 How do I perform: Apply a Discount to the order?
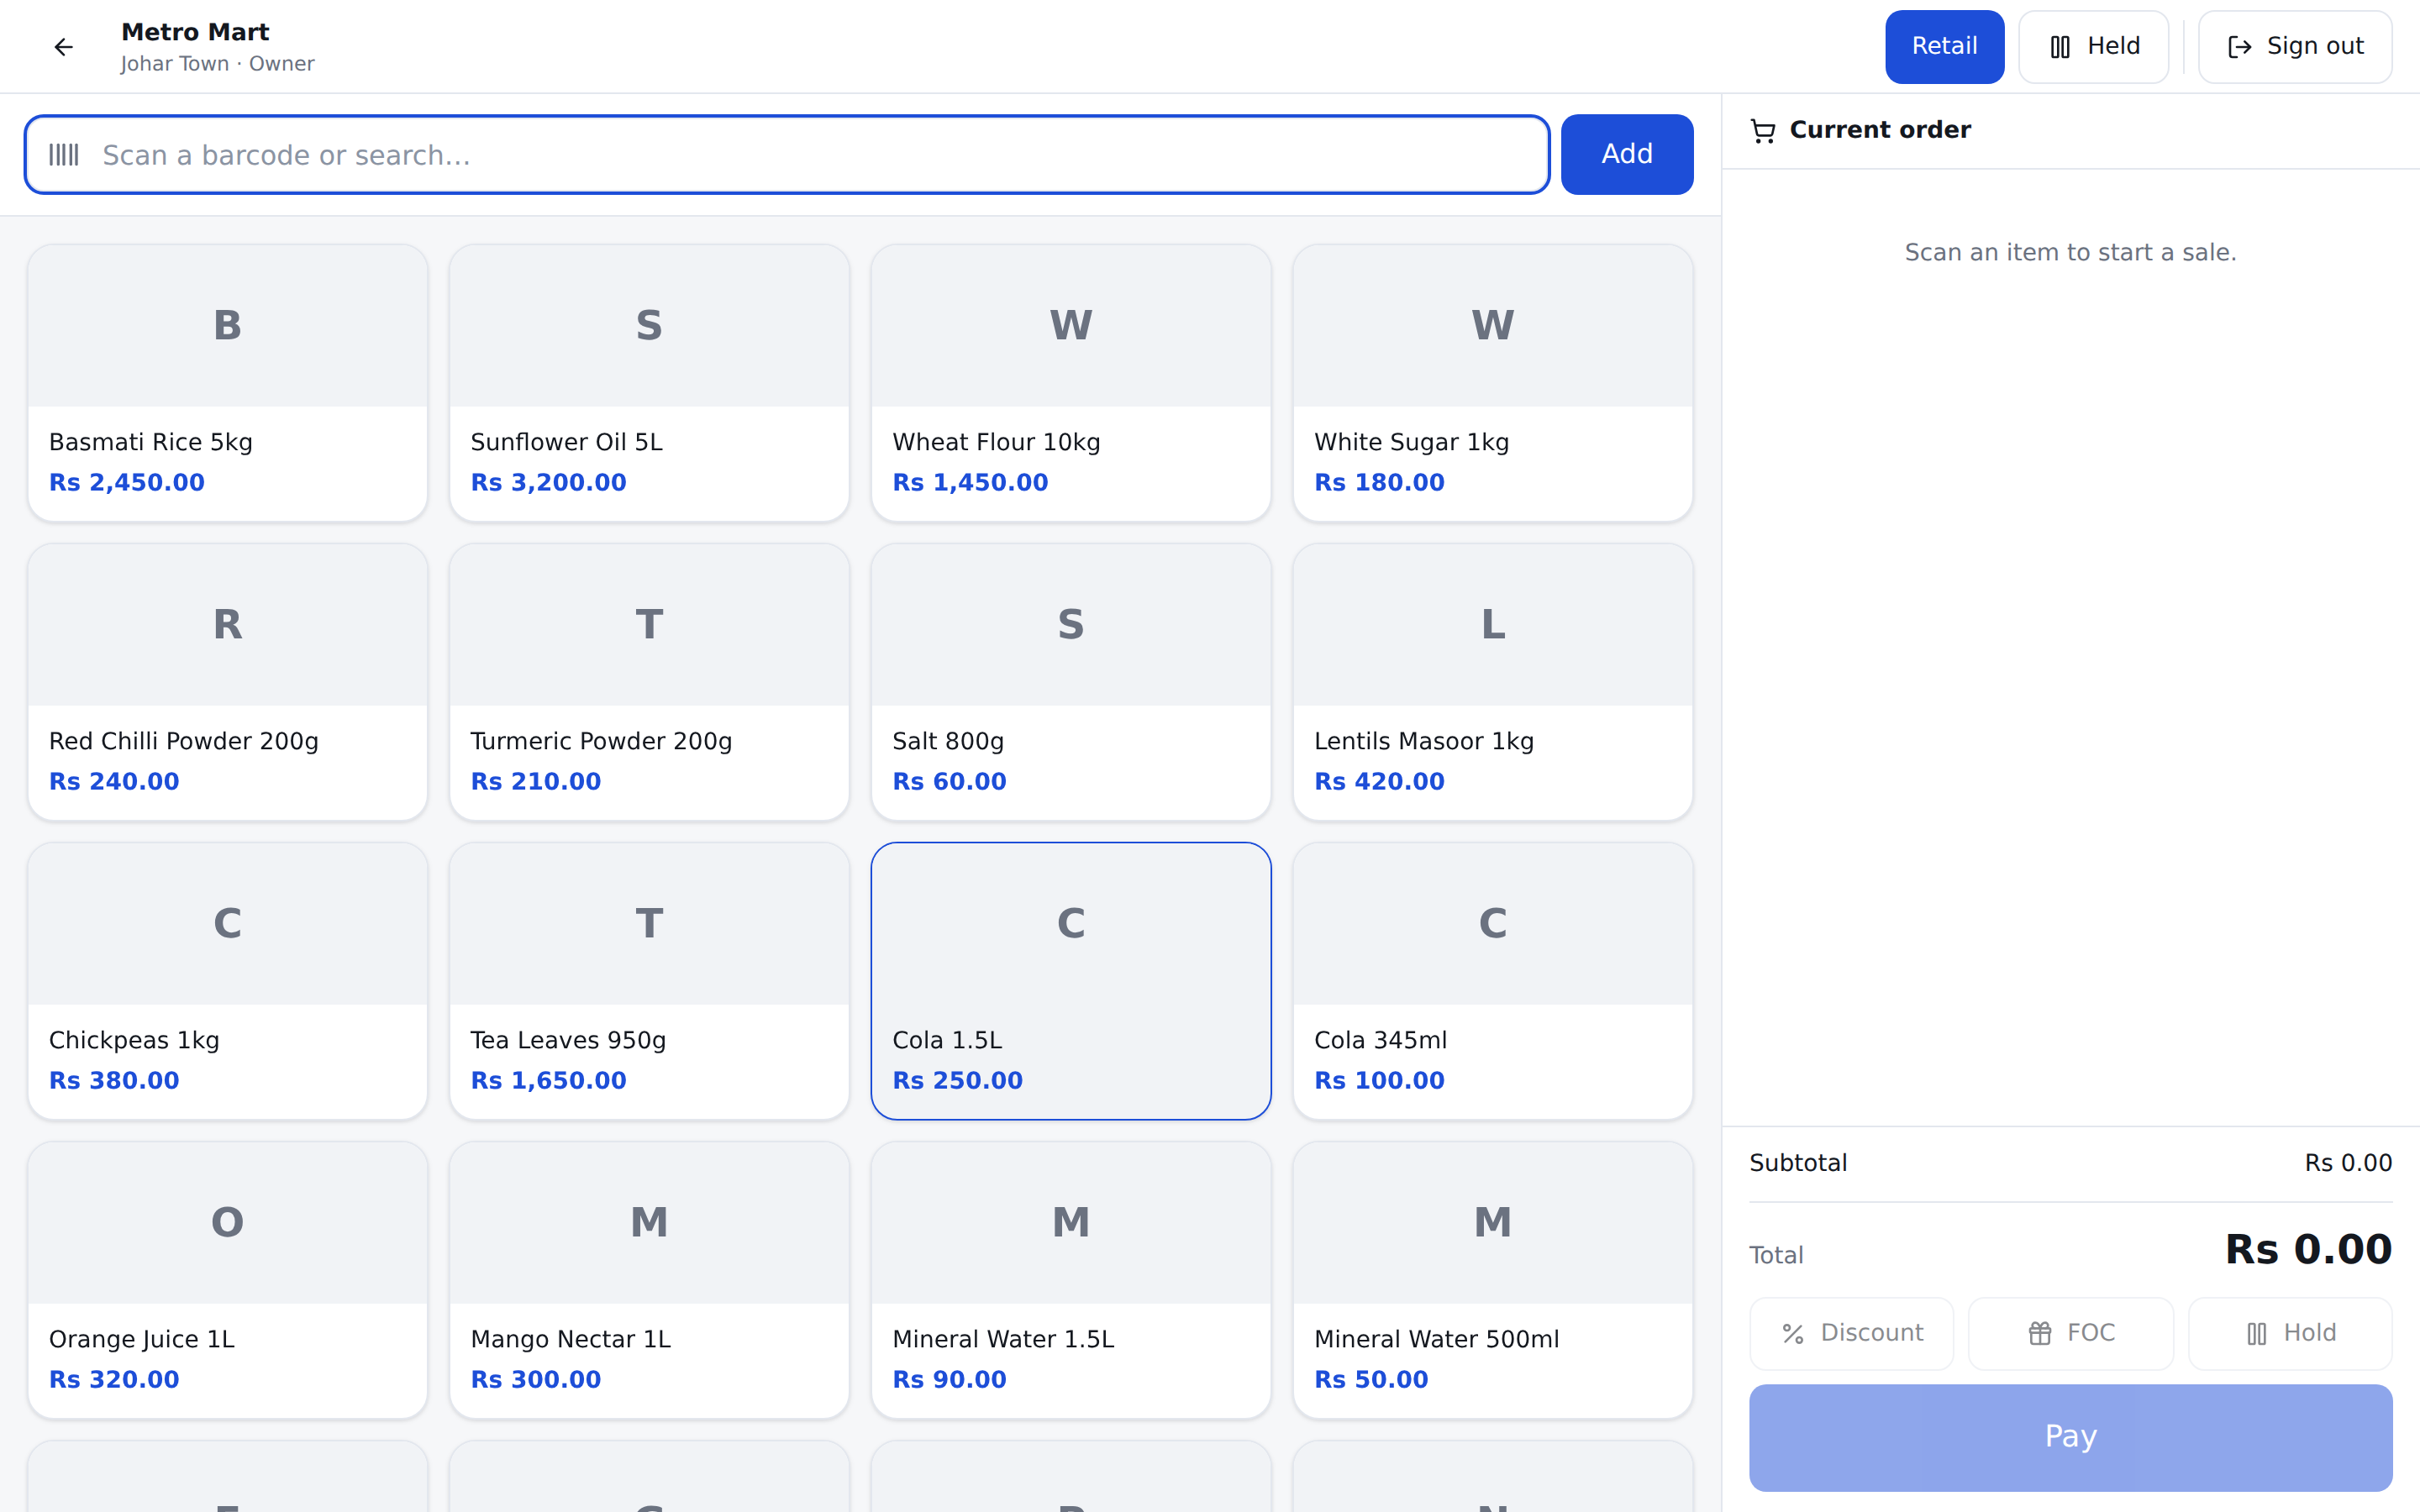pyautogui.click(x=1851, y=1333)
